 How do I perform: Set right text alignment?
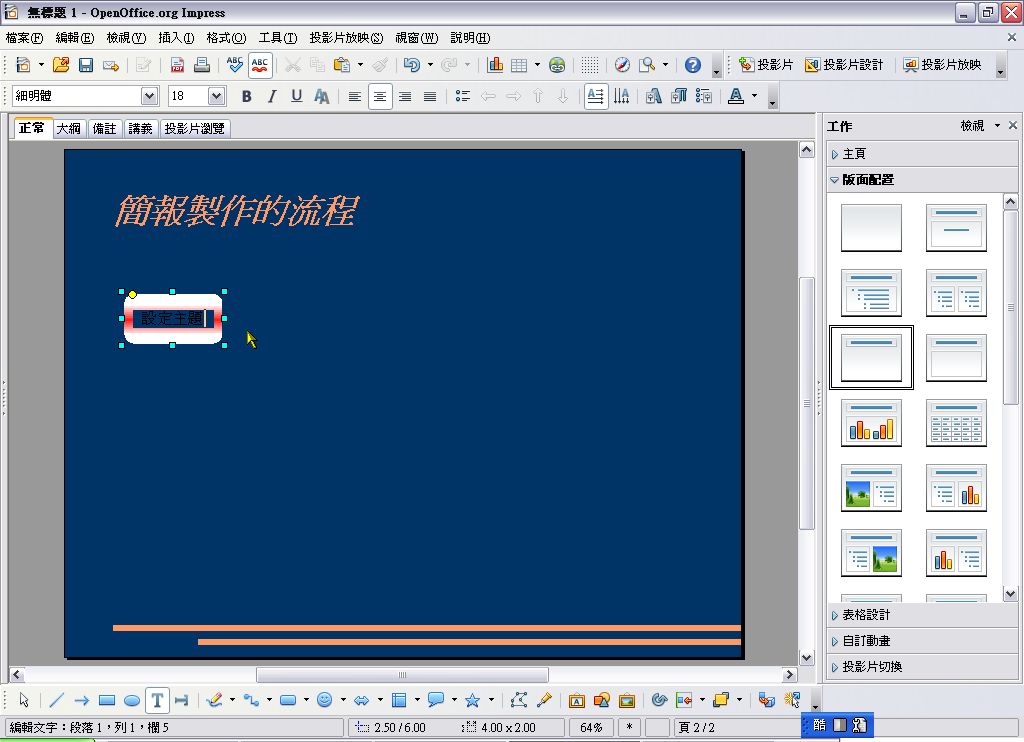[405, 97]
